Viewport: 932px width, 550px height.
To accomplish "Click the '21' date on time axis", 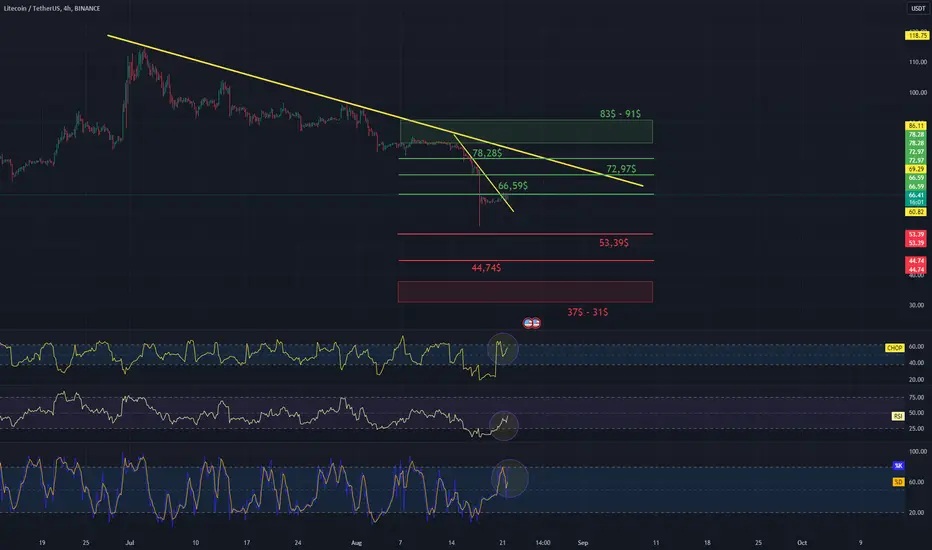I will pos(502,542).
